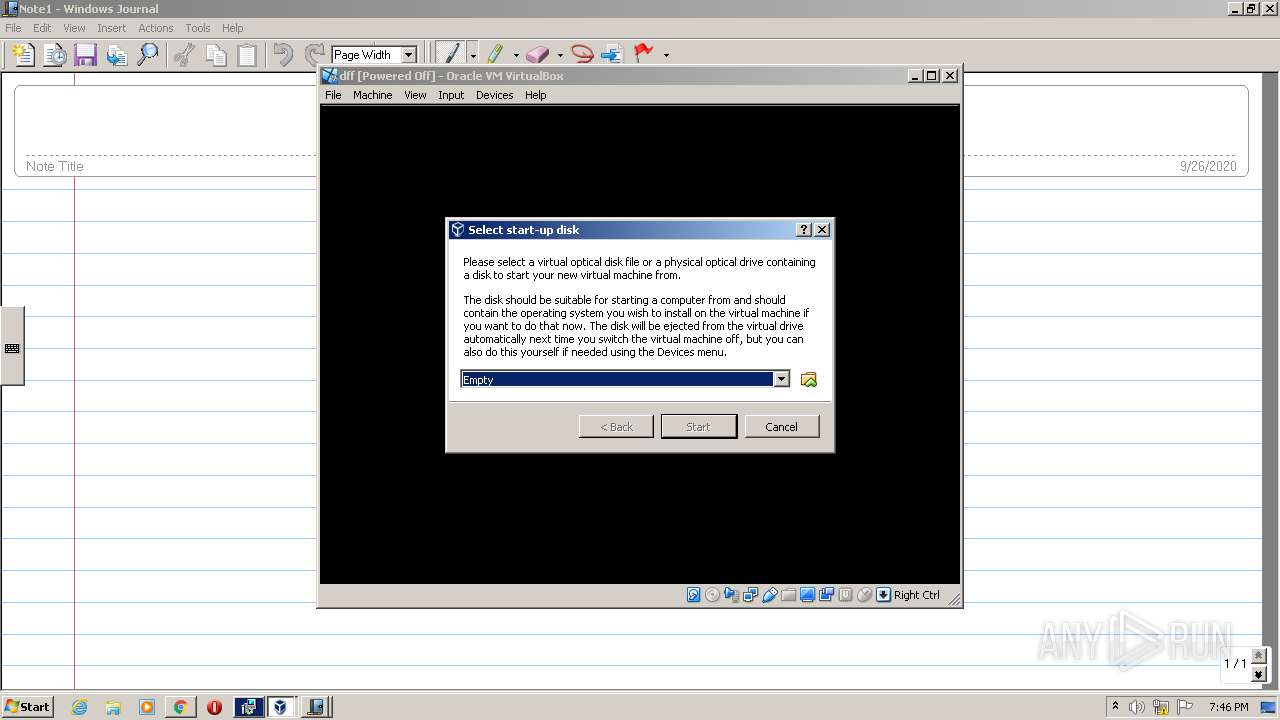Open the Tablet input panel tab at left edge
The width and height of the screenshot is (1280, 720).
click(12, 347)
